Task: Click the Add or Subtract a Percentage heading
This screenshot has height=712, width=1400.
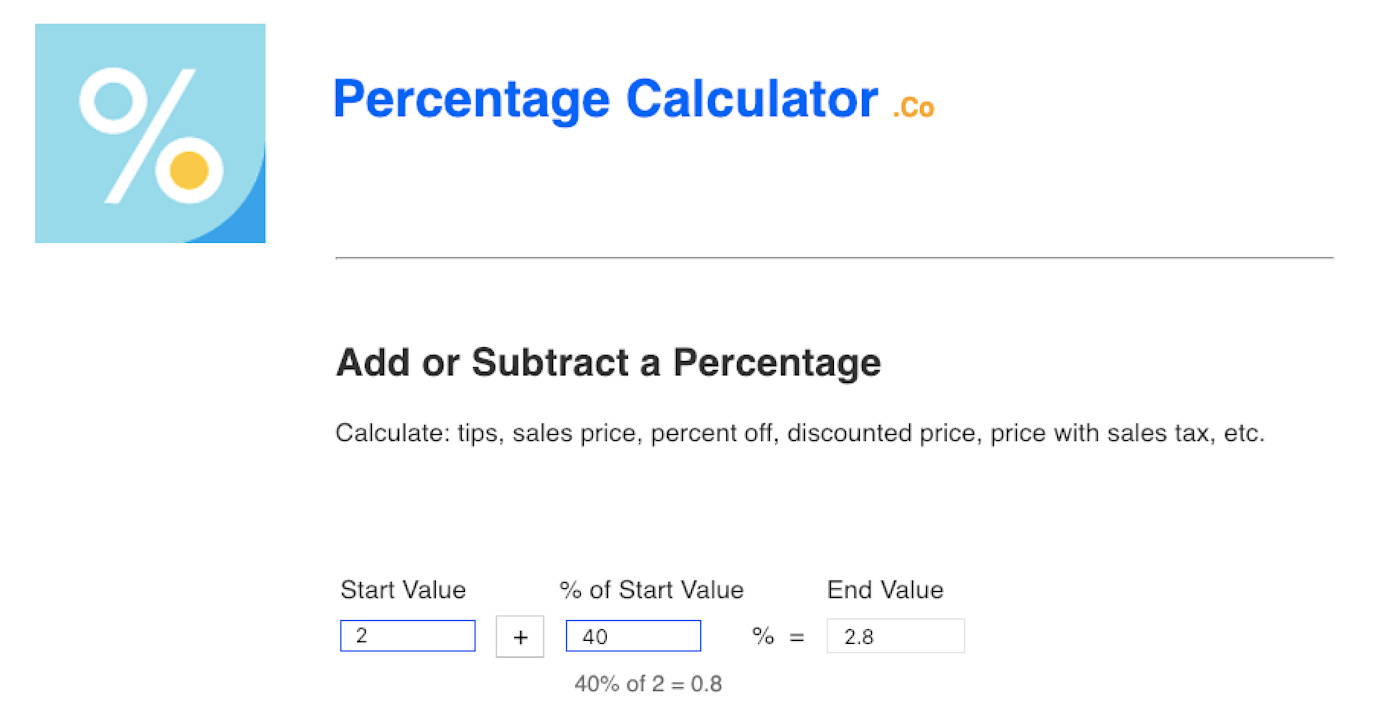Action: pos(608,362)
